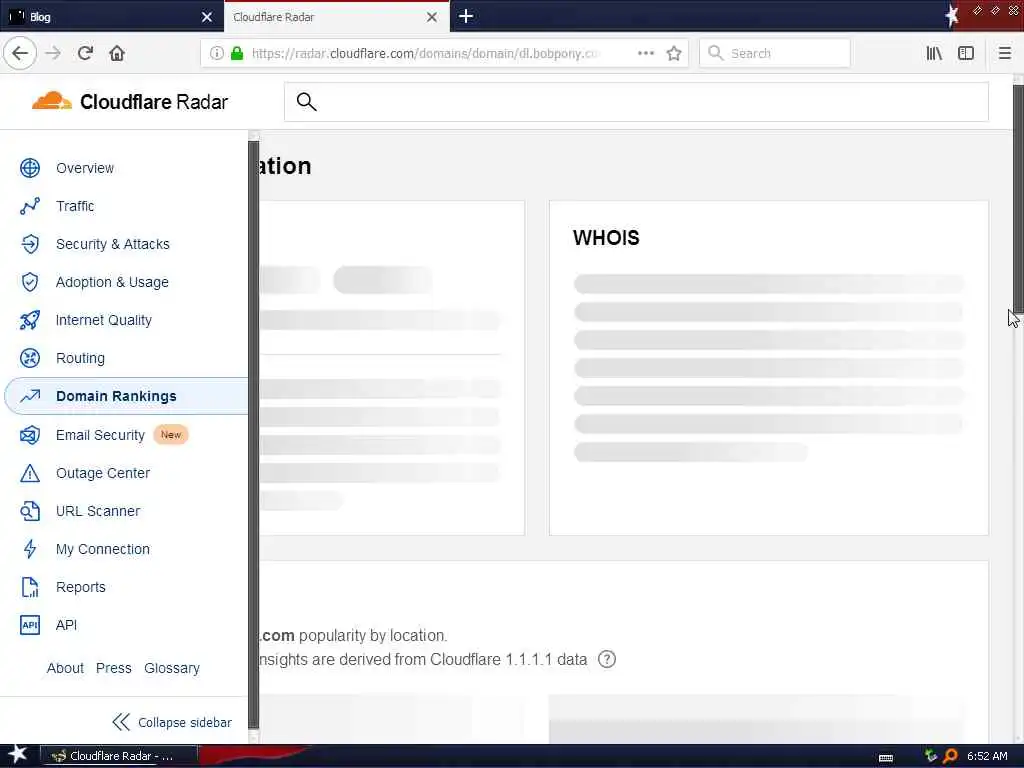Open the API icon in sidebar
1024x768 pixels.
[x=30, y=625]
